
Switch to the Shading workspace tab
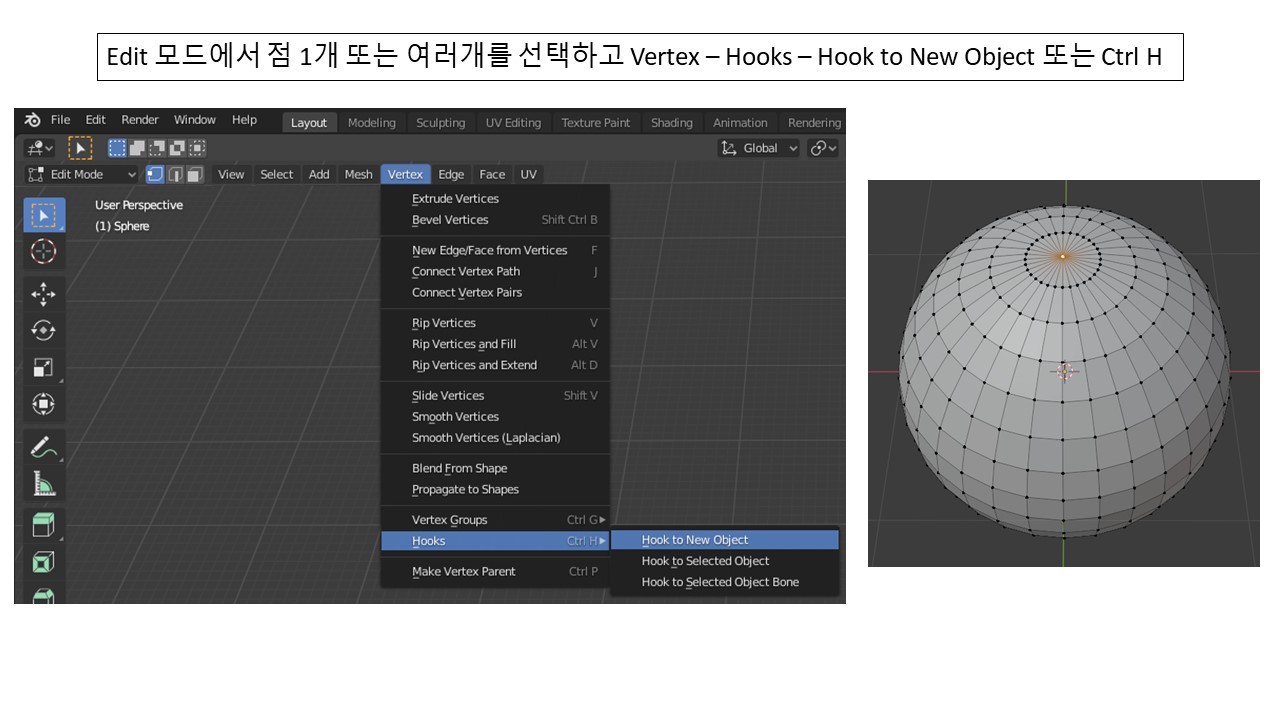click(671, 123)
